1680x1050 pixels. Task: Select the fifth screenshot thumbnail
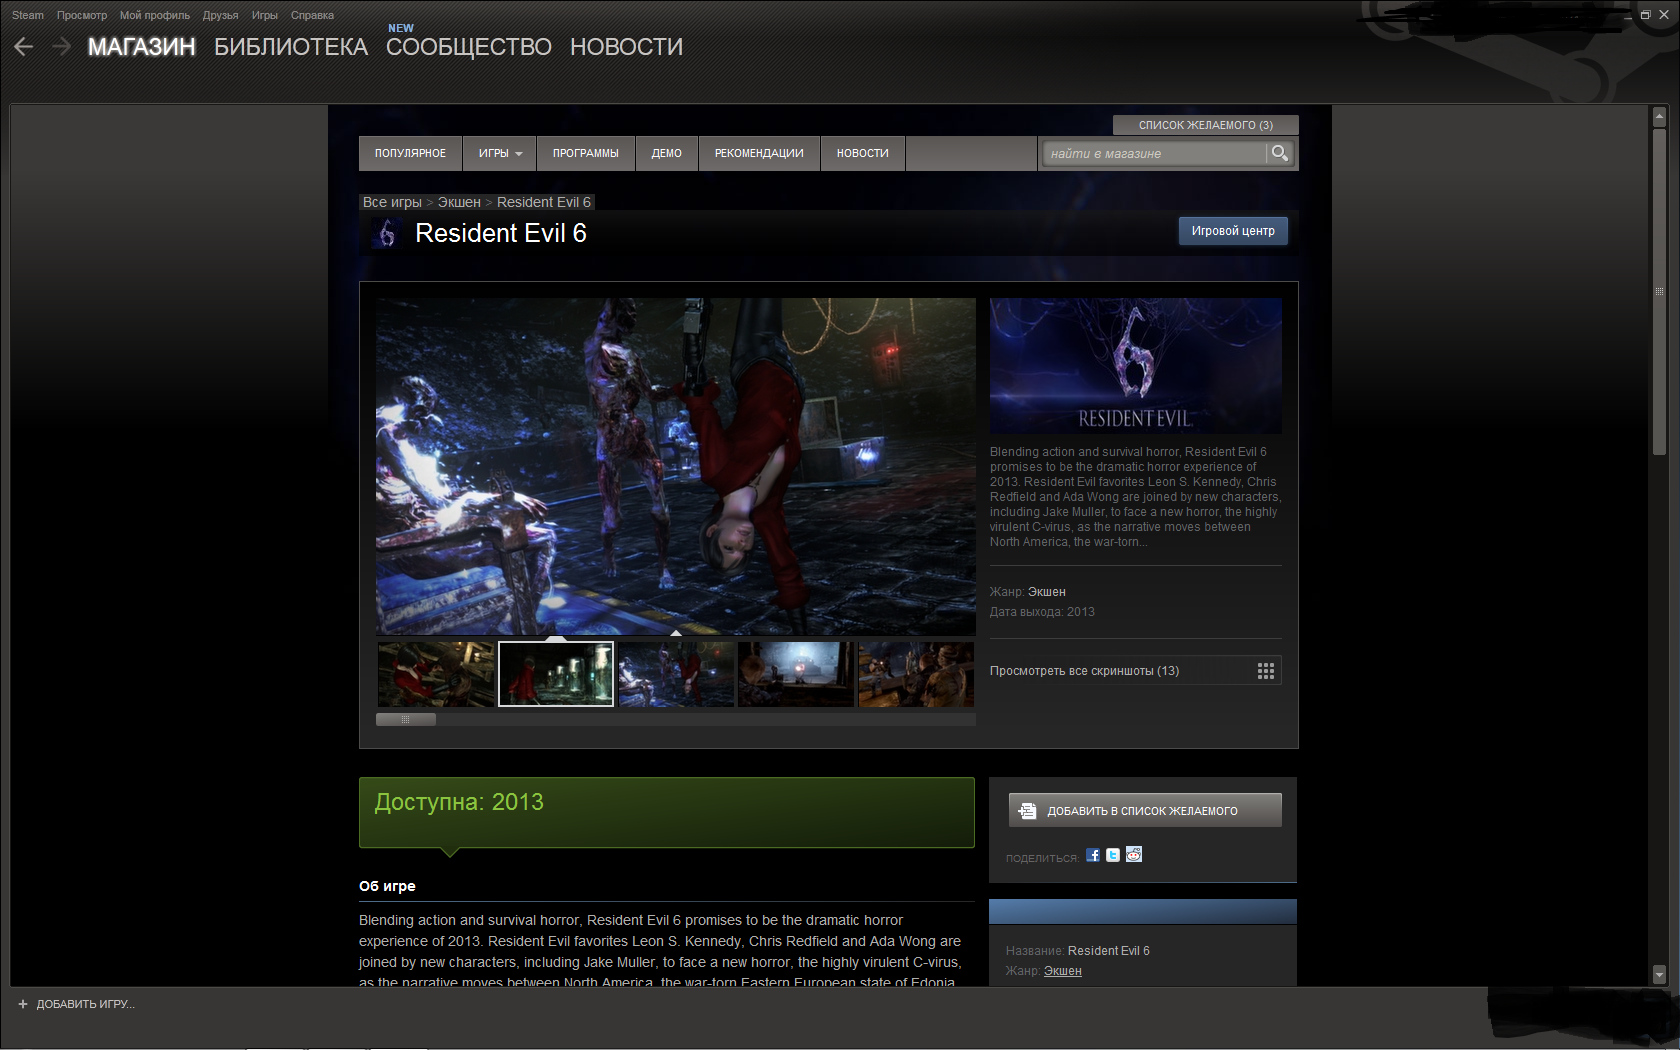coord(916,674)
